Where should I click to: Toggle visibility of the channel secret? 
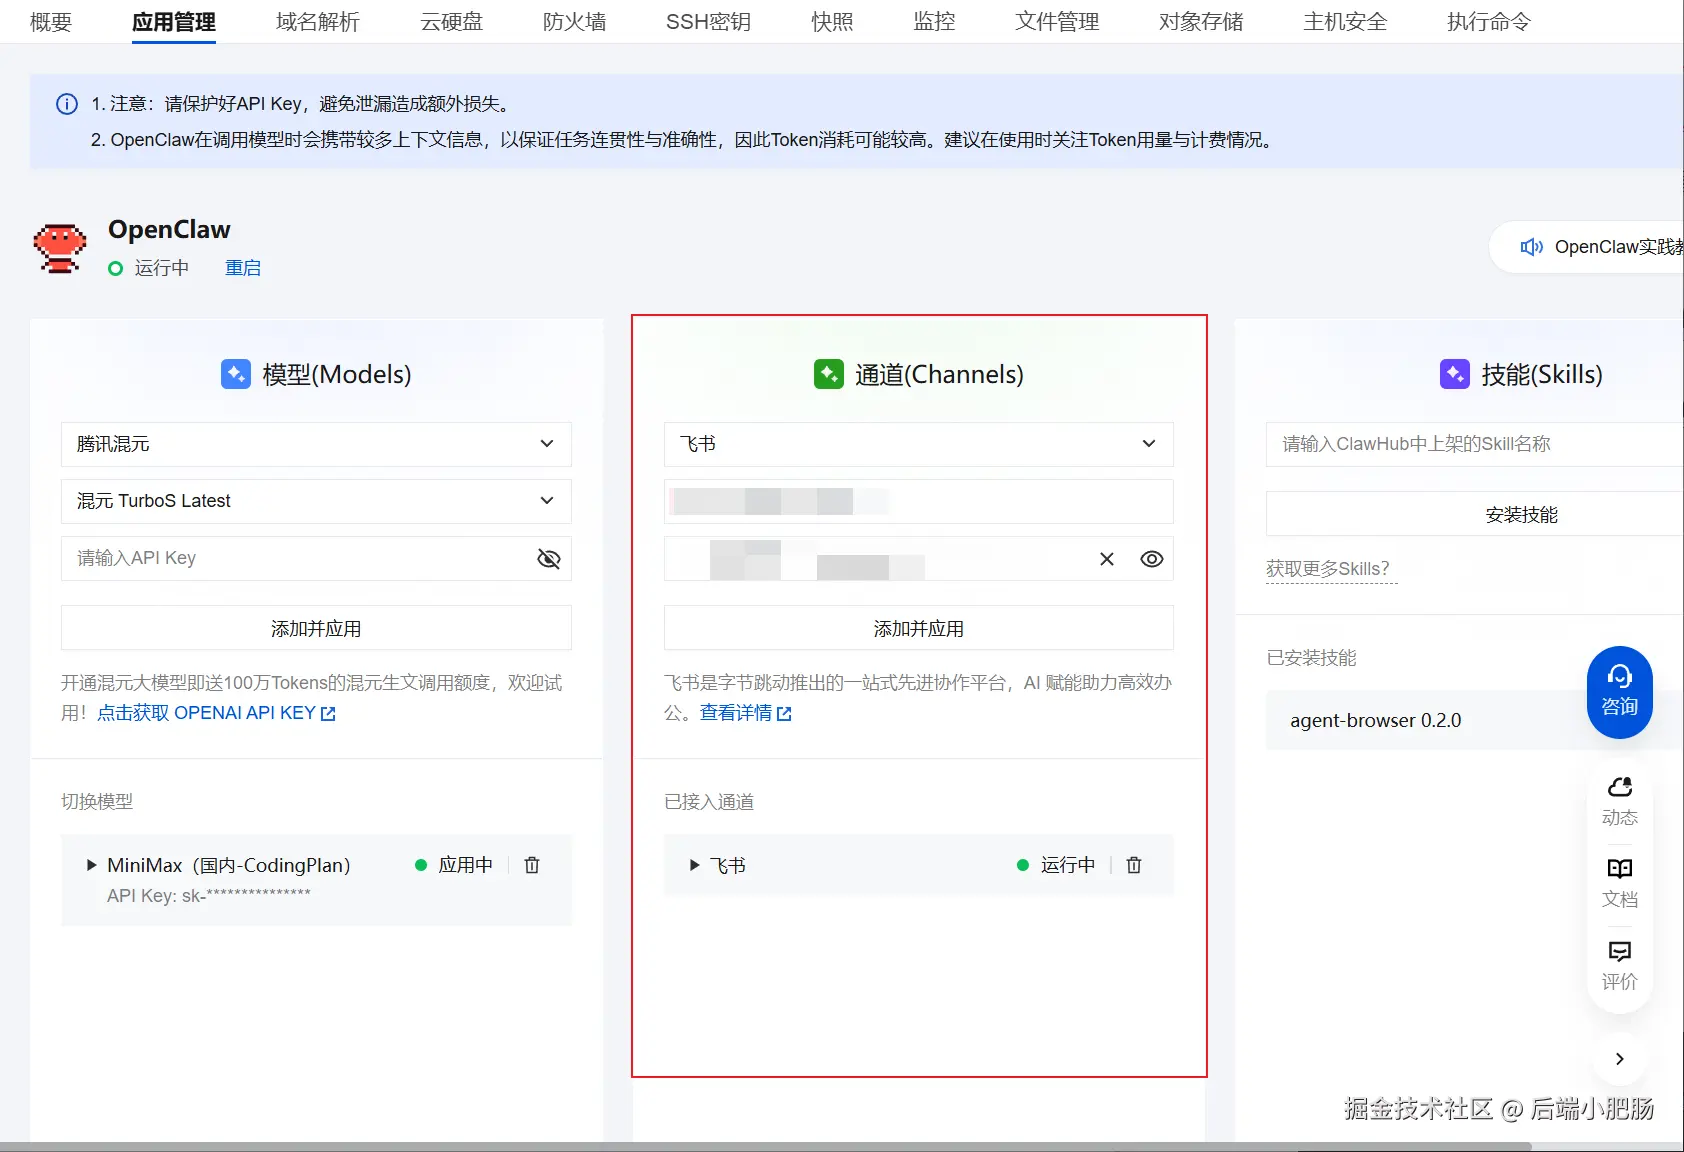click(x=1152, y=559)
